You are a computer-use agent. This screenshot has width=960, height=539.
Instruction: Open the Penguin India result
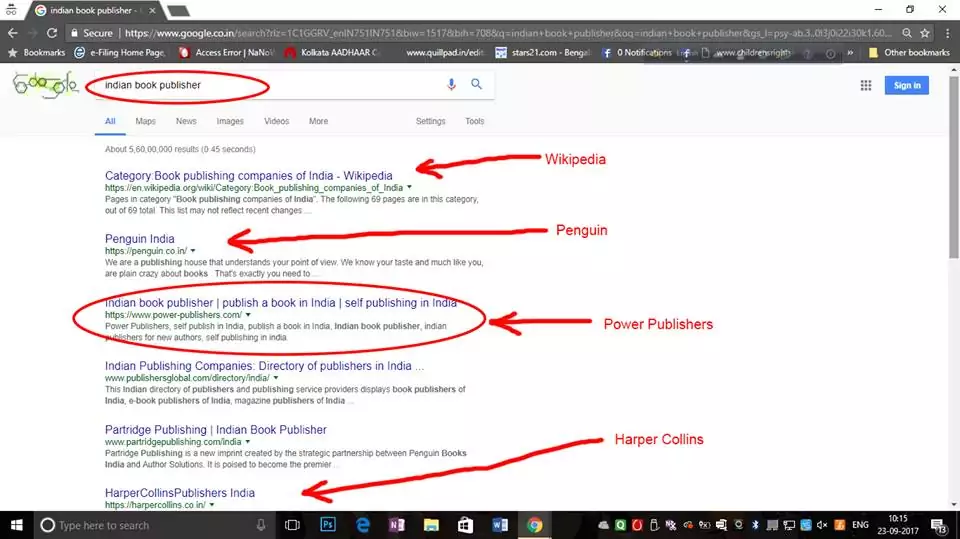click(x=140, y=239)
